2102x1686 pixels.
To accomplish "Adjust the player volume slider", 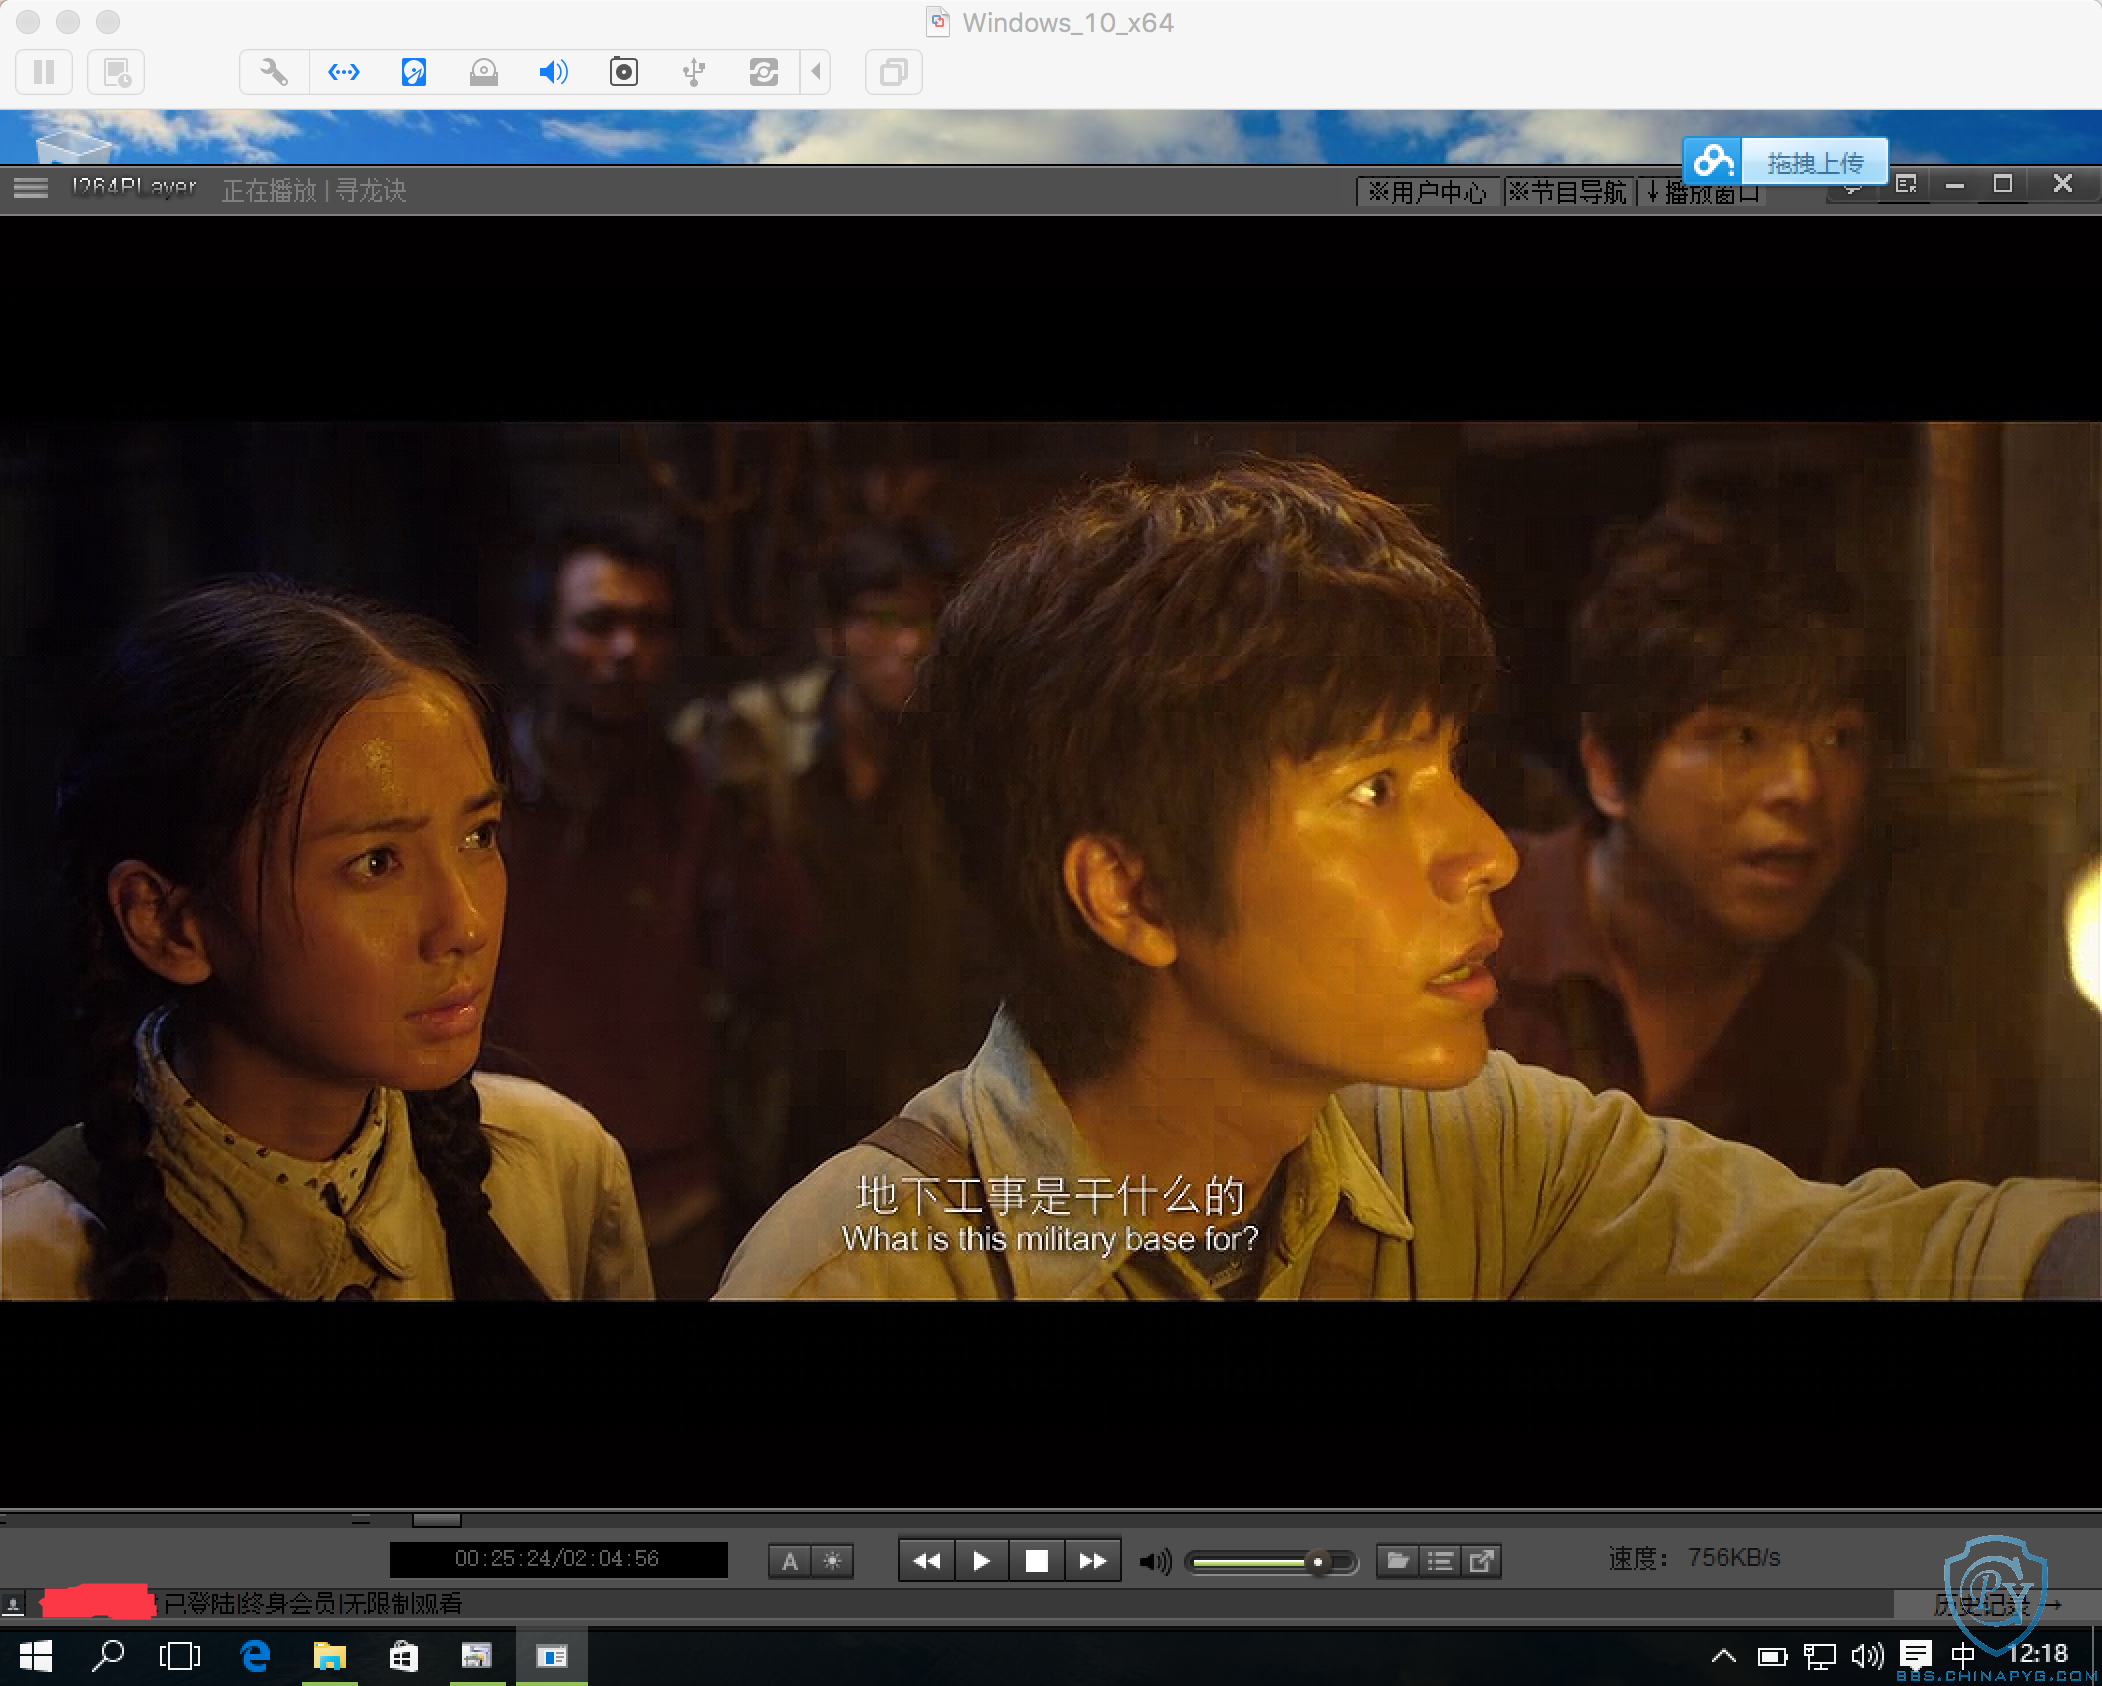I will [x=1271, y=1561].
